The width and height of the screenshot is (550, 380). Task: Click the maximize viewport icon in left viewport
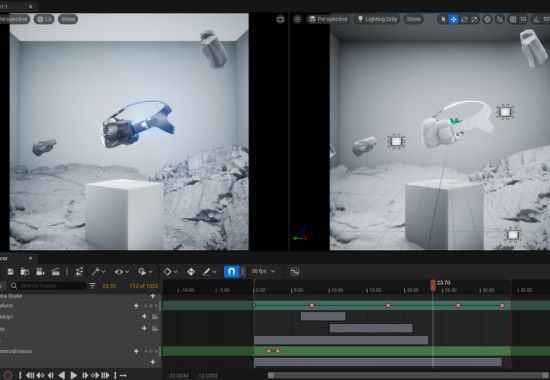[x=280, y=19]
